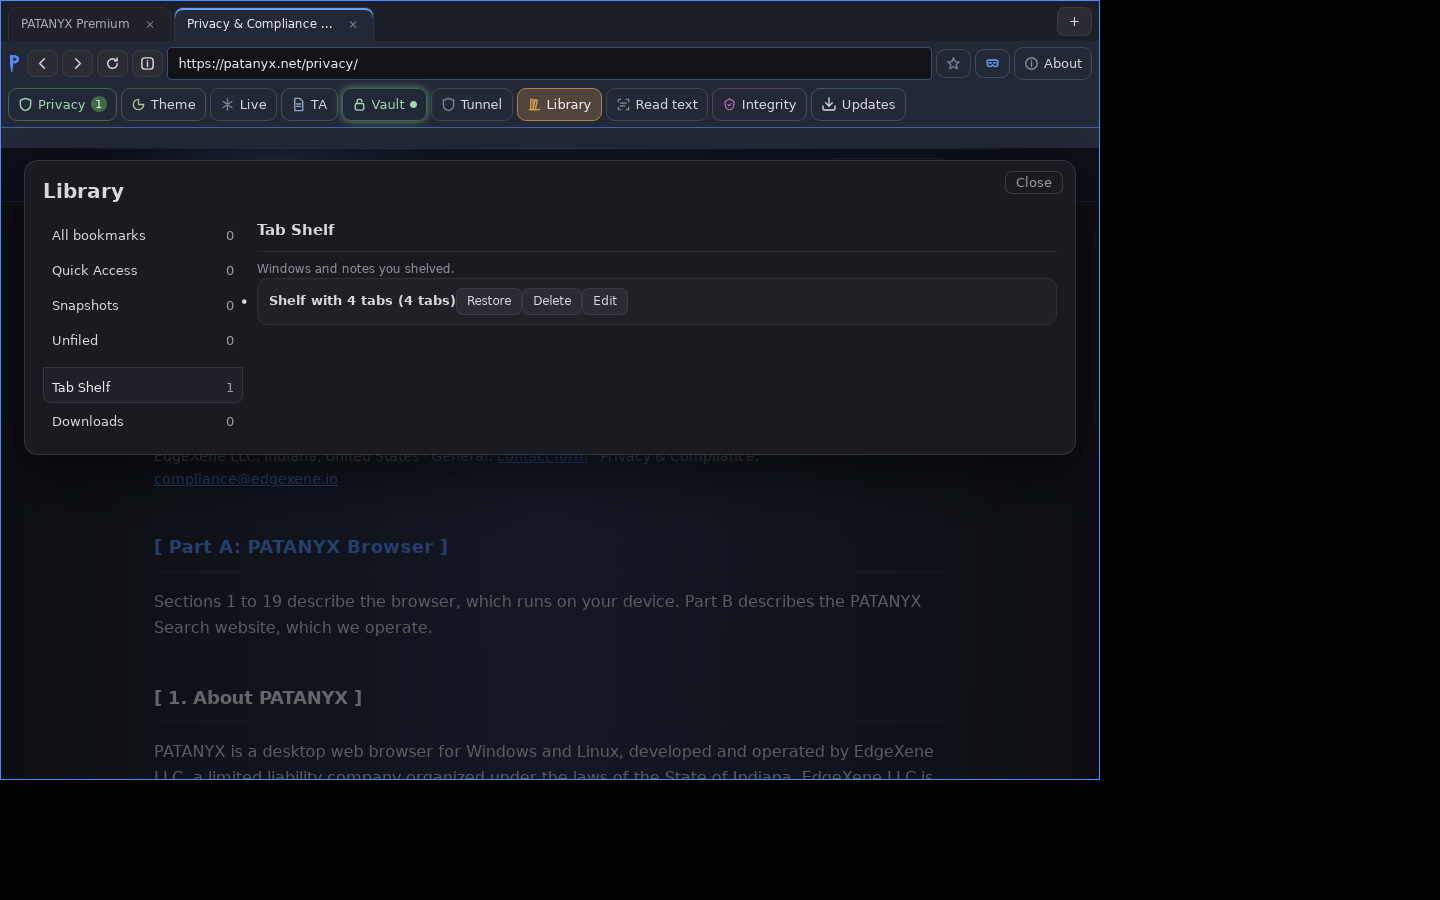Image resolution: width=1440 pixels, height=900 pixels.
Task: Close the PATANYX Premium tab
Action: point(150,24)
